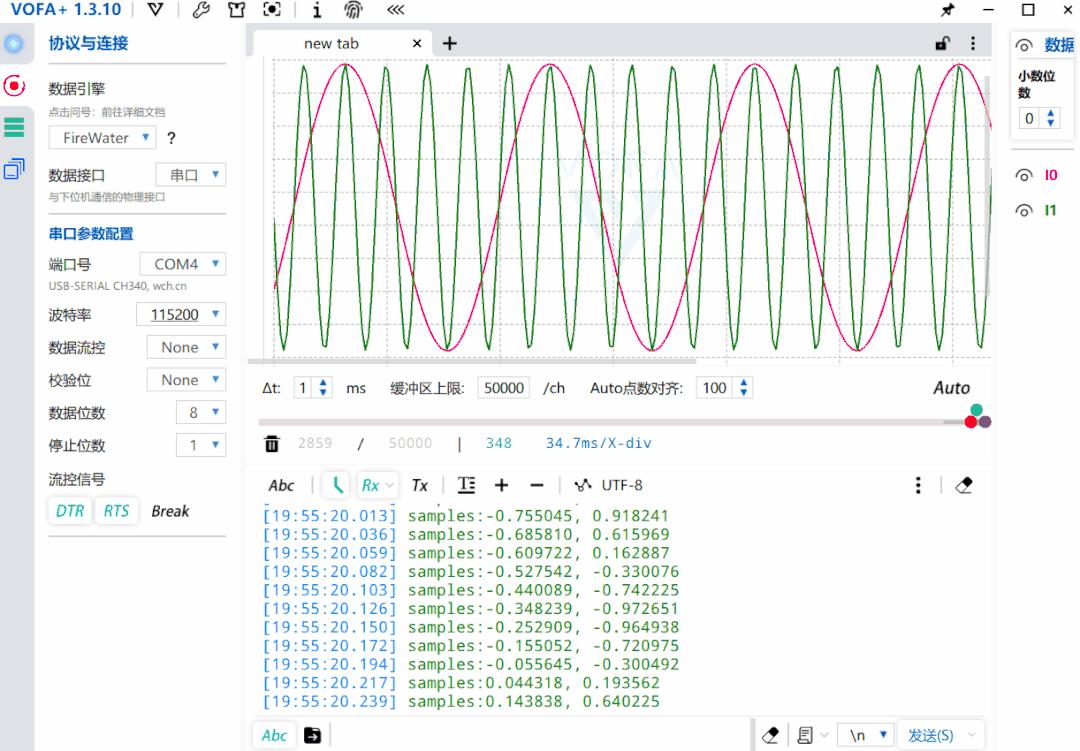Open the COM4 port number dropdown

point(183,265)
